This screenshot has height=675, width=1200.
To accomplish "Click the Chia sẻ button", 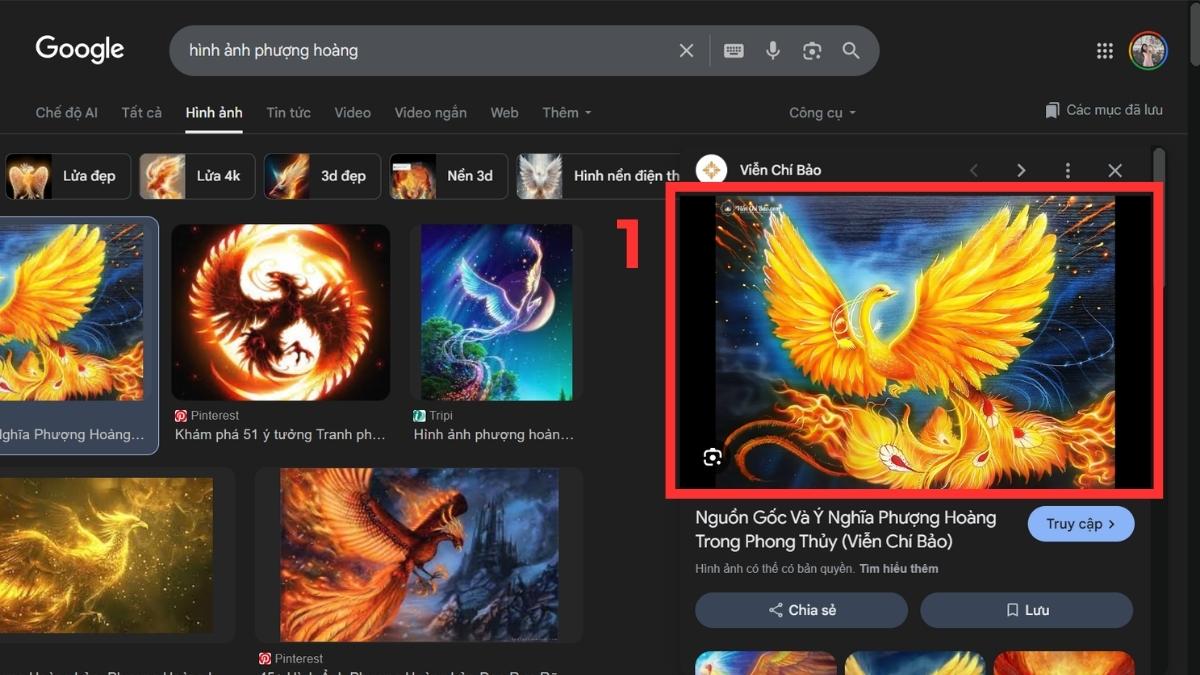I will [801, 610].
